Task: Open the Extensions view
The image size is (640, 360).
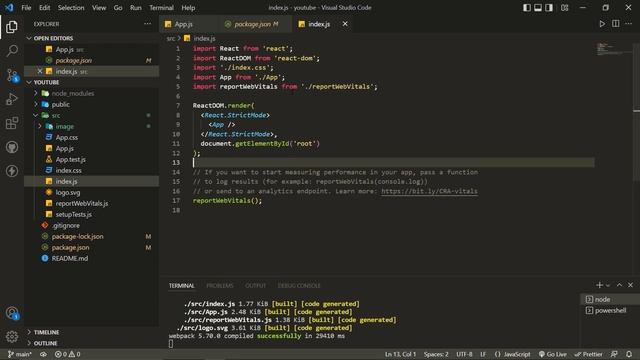Action: [x=12, y=123]
